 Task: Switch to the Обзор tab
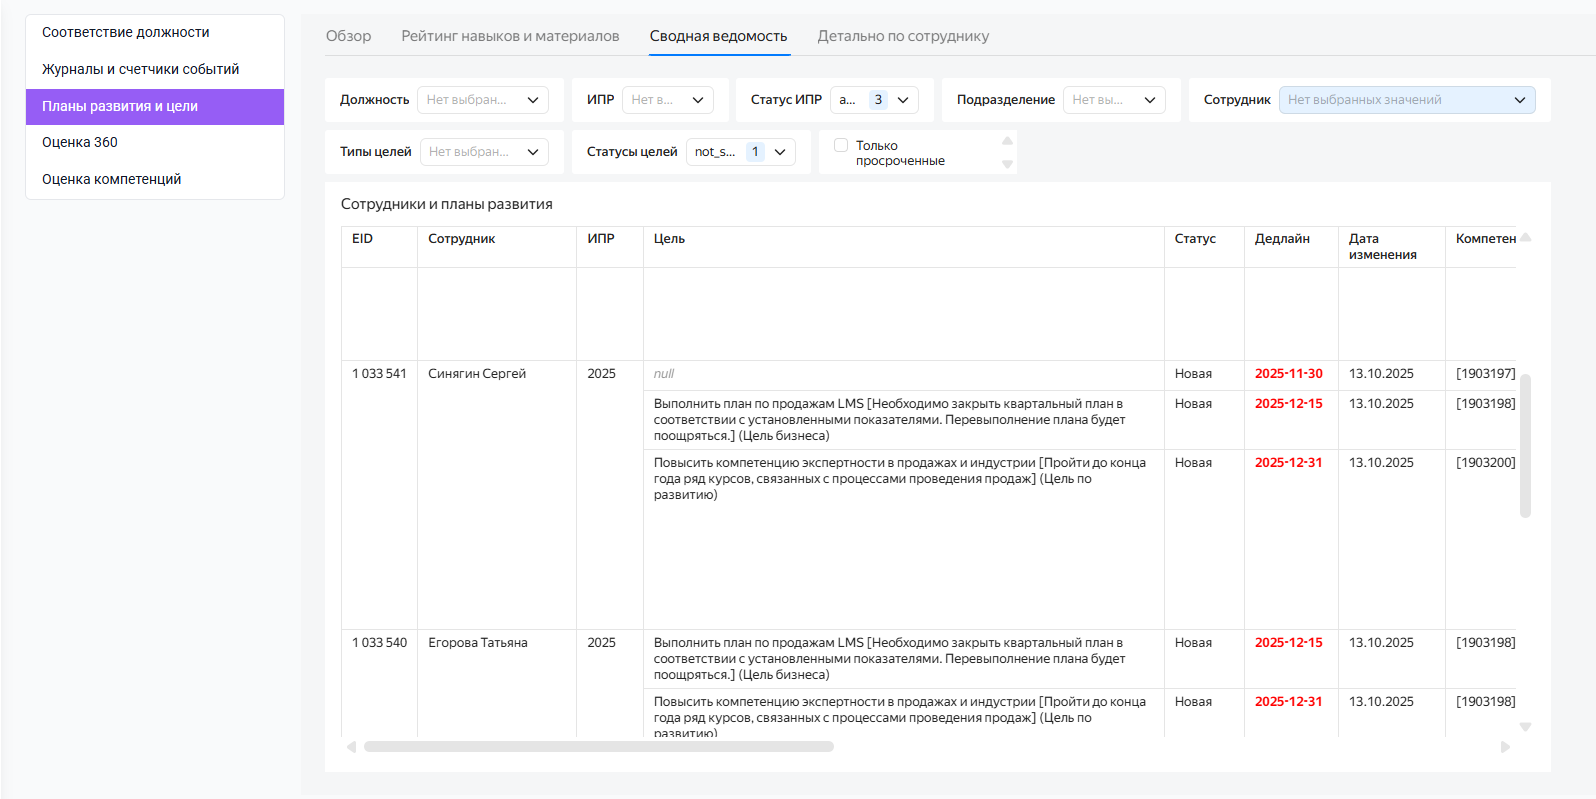pyautogui.click(x=348, y=36)
